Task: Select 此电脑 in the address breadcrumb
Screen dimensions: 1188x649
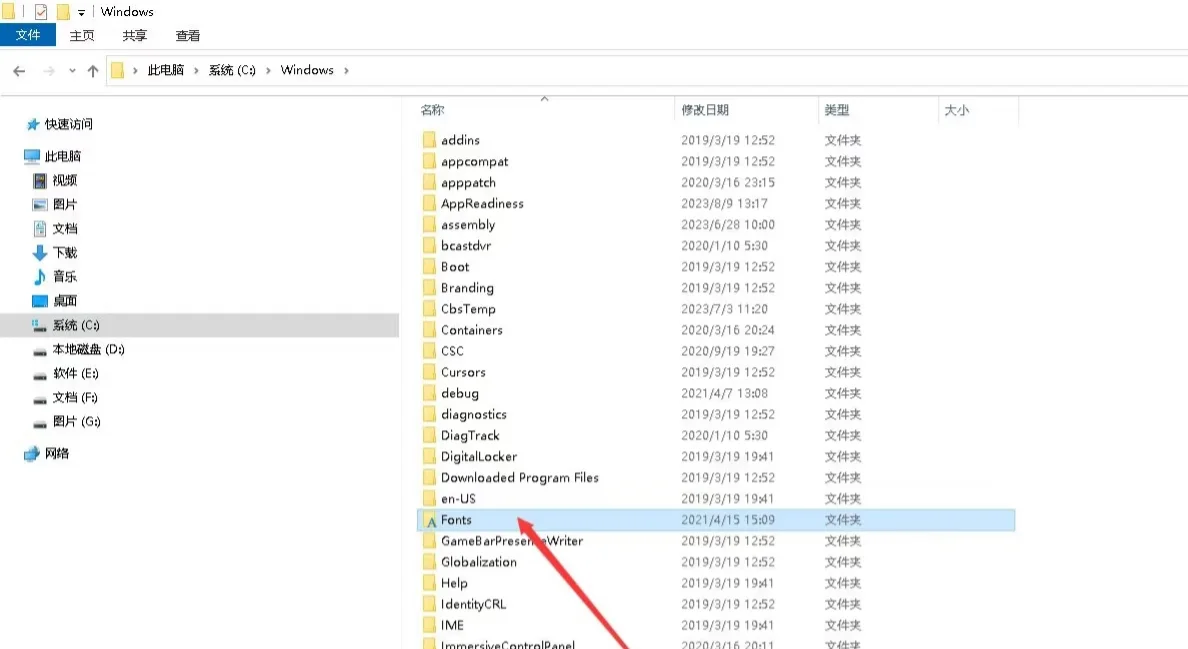Action: [166, 70]
